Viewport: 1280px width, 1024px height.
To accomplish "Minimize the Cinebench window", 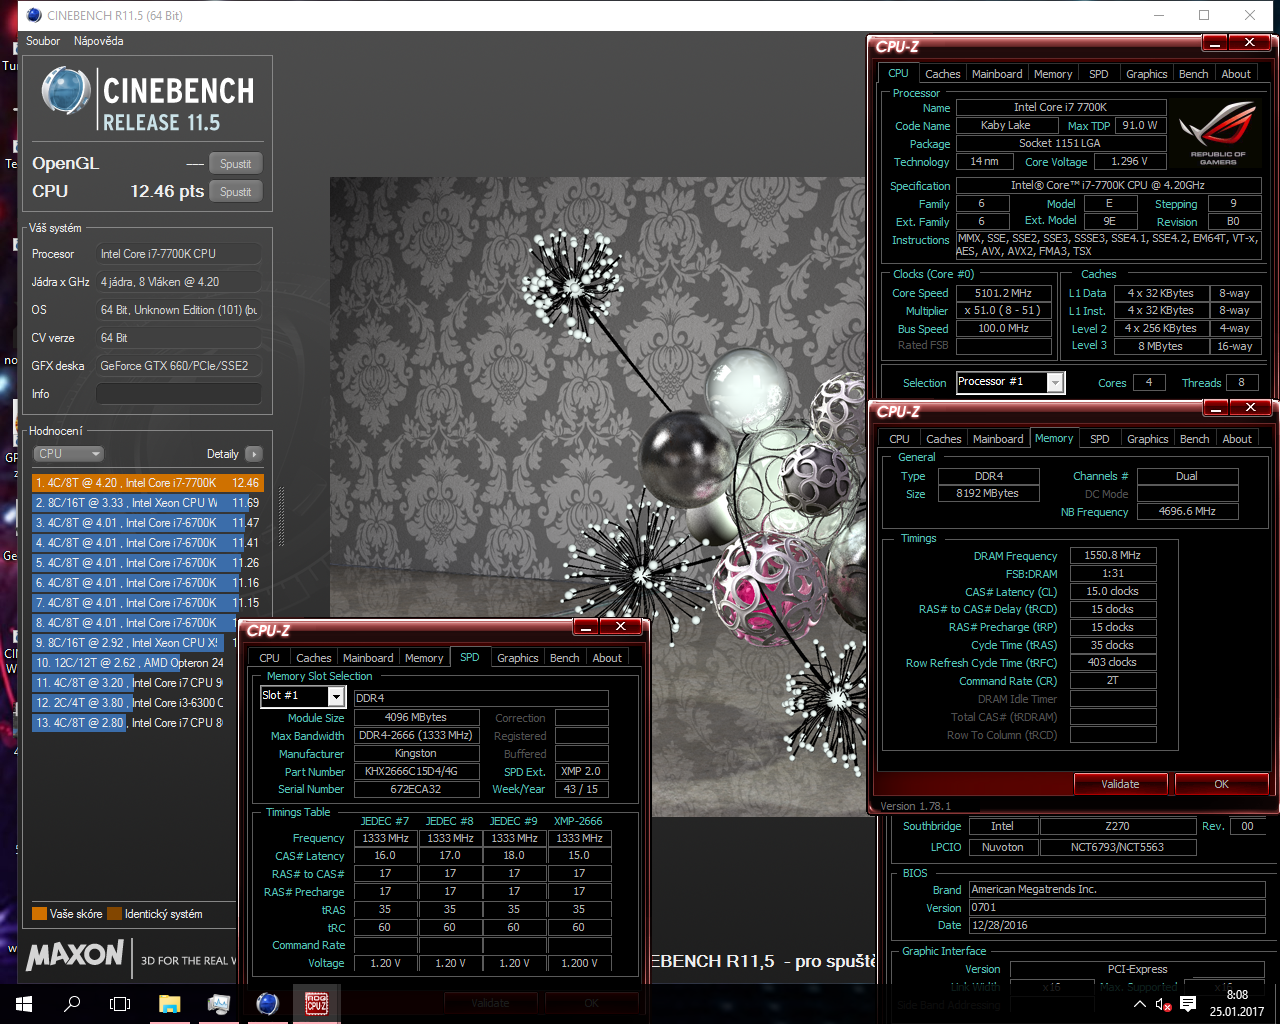I will 1159,15.
